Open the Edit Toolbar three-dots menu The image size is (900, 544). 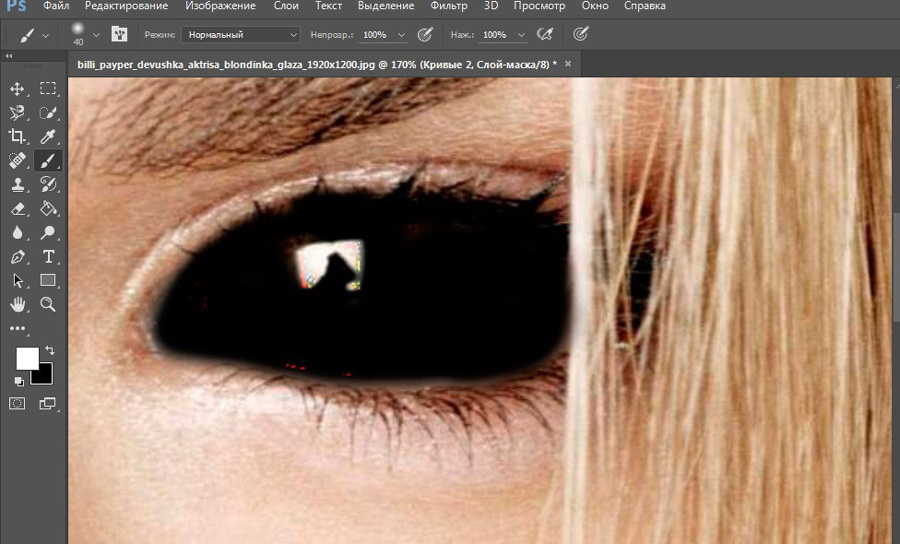click(17, 329)
